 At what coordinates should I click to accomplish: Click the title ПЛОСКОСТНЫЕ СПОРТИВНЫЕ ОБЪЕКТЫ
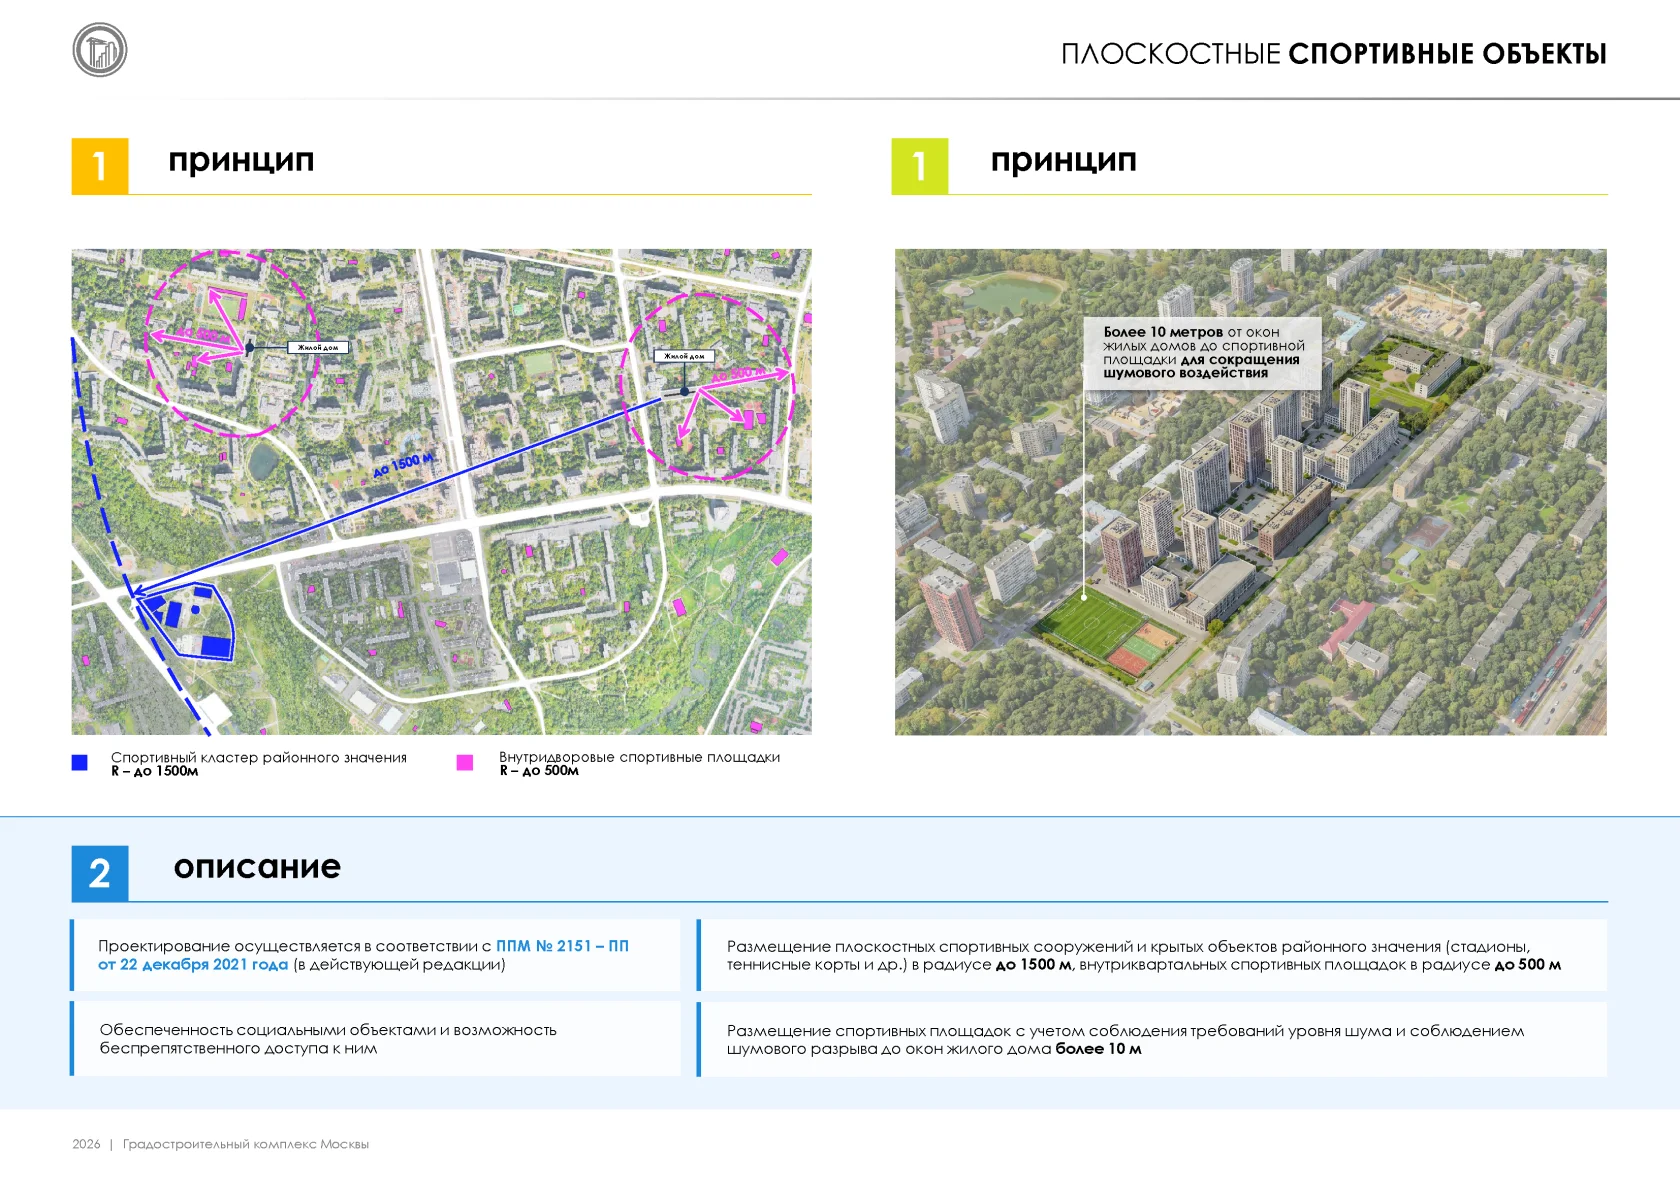tap(1334, 54)
